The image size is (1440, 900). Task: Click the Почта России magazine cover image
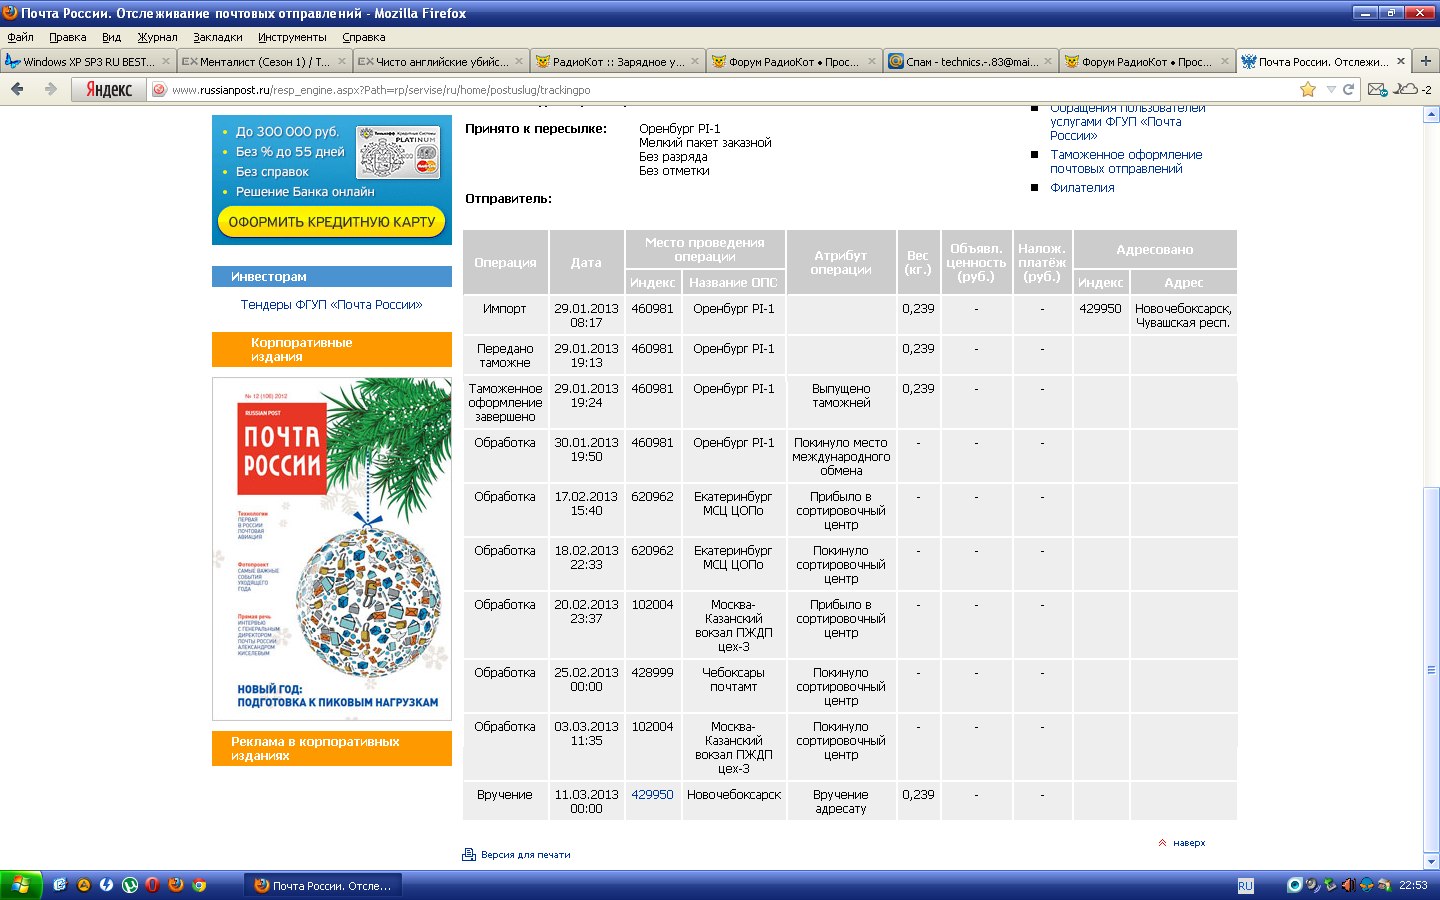pyautogui.click(x=332, y=548)
